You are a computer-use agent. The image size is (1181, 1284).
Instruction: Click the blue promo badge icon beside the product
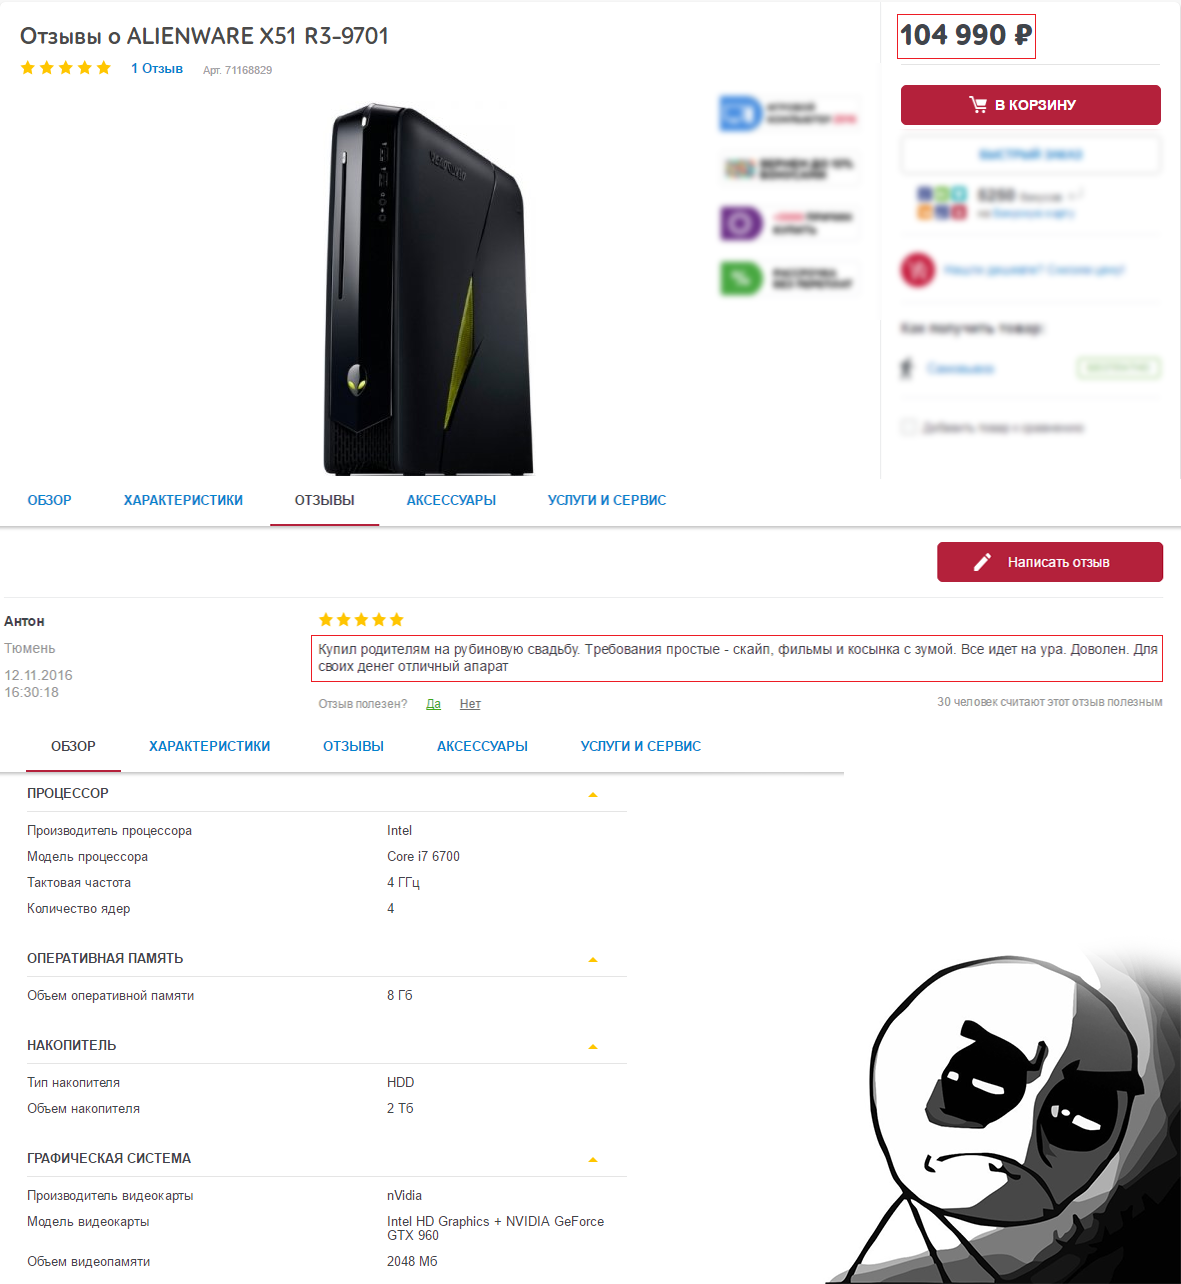(740, 113)
